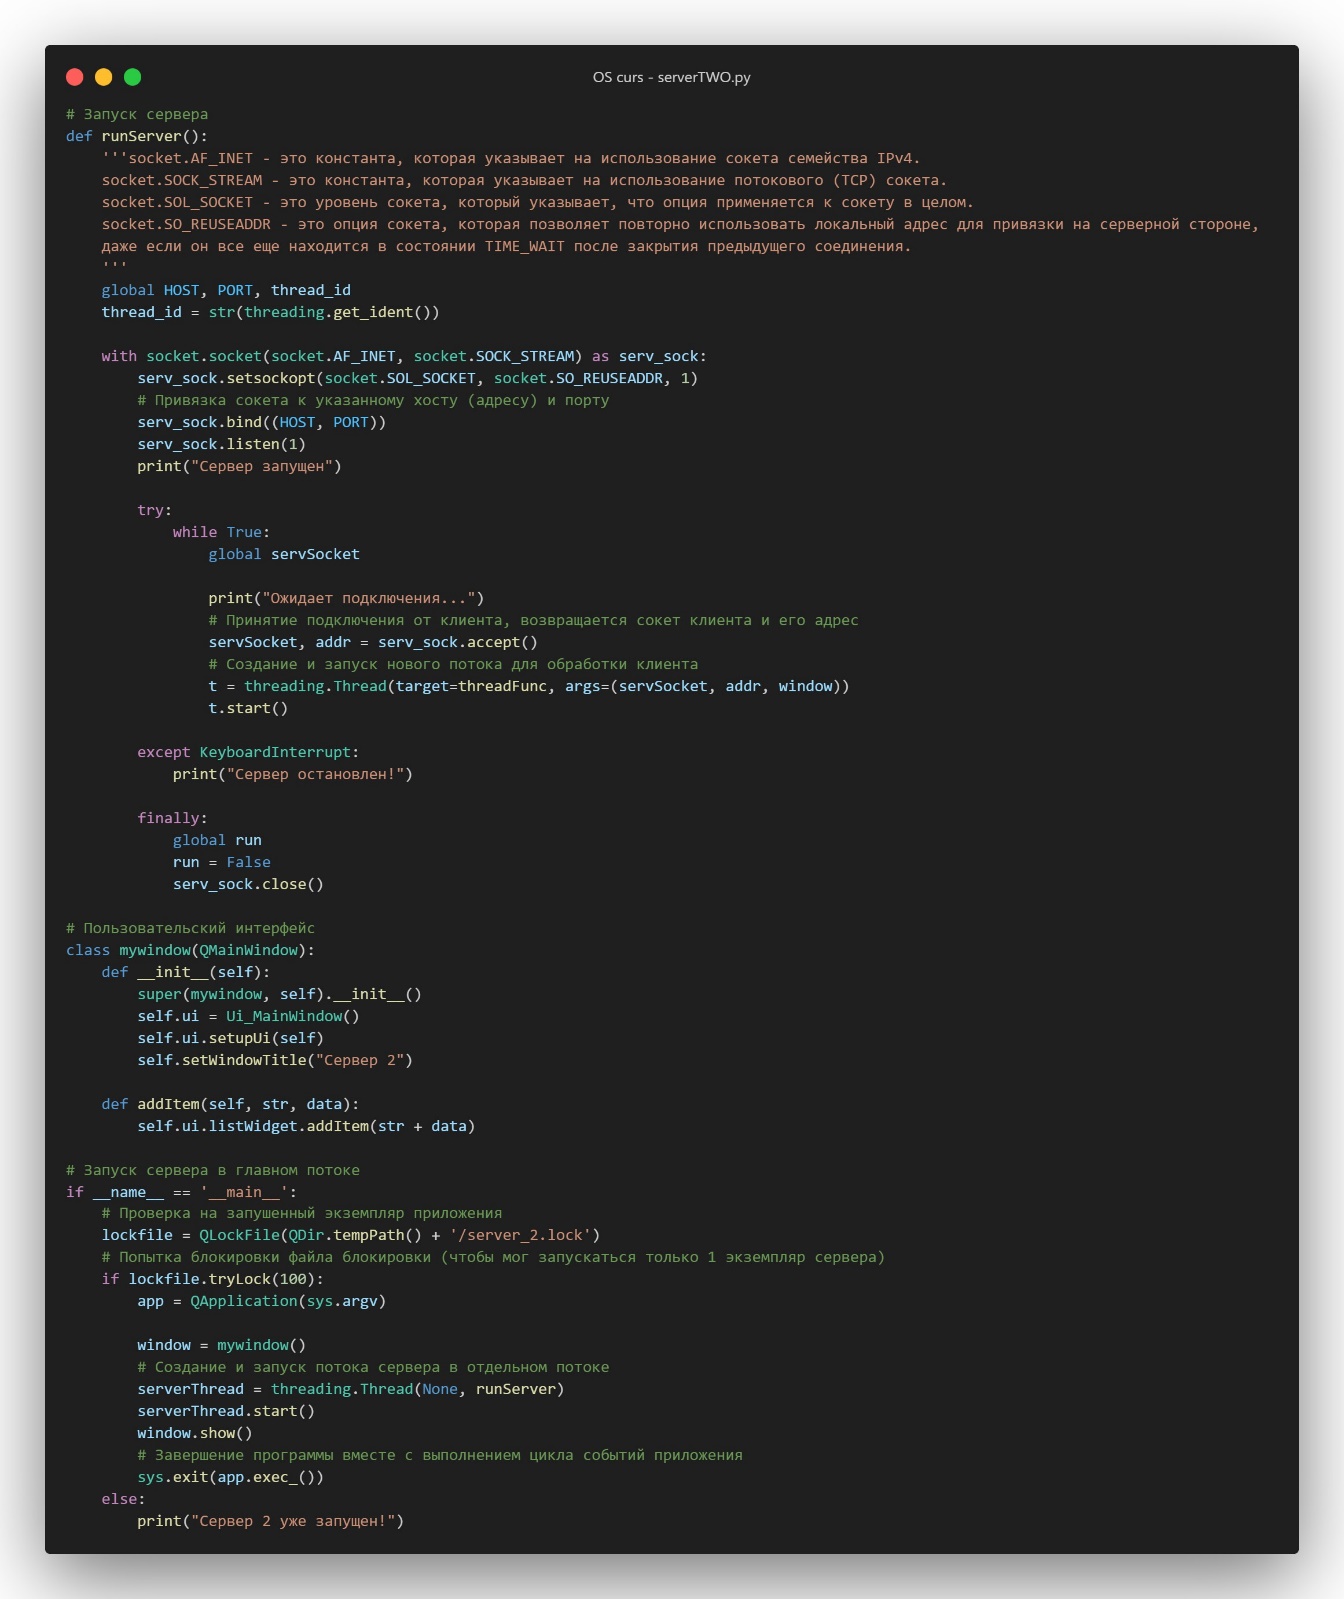Click the 'serv_sock.listen(1)' line

(222, 444)
